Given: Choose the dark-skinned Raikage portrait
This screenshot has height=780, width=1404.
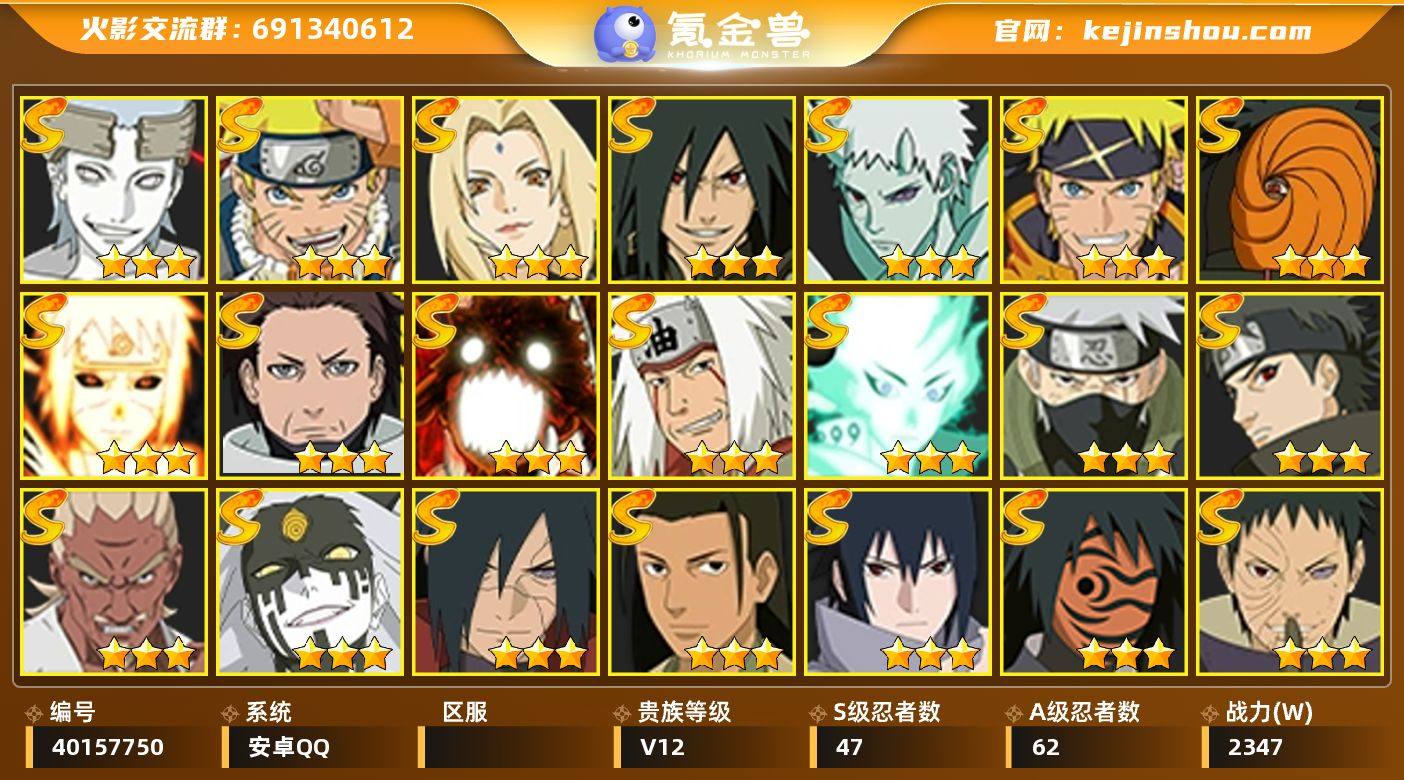Looking at the screenshot, I should tap(114, 581).
